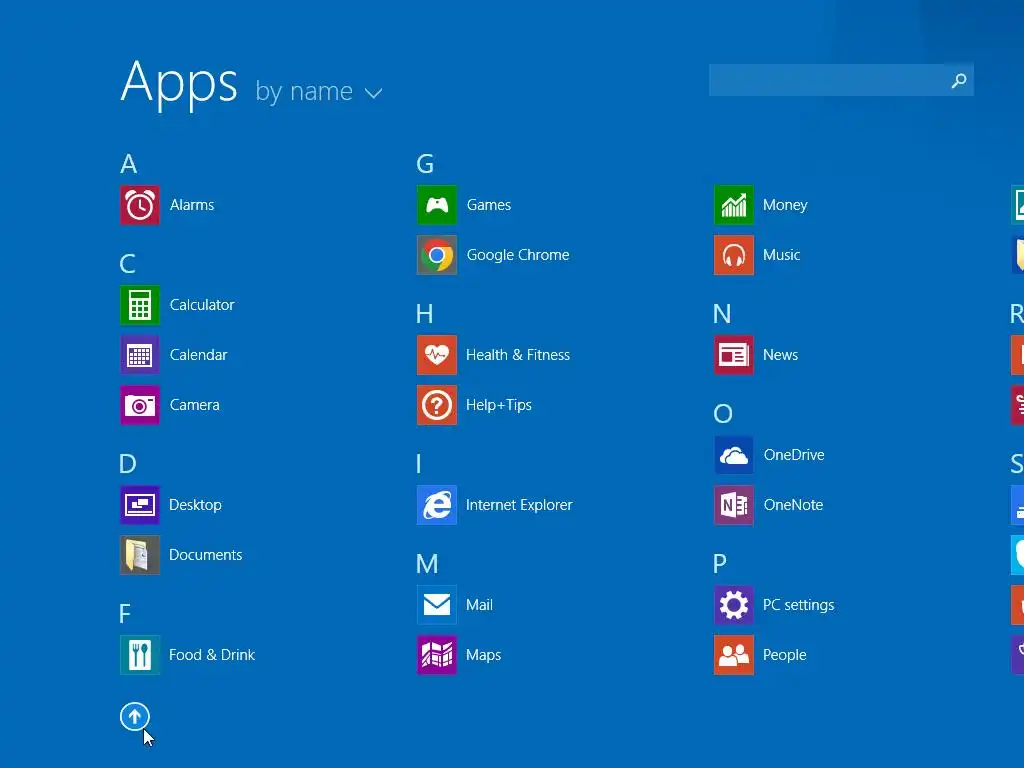1024x768 pixels.
Task: Open the Health & Fitness icon
Action: [437, 355]
